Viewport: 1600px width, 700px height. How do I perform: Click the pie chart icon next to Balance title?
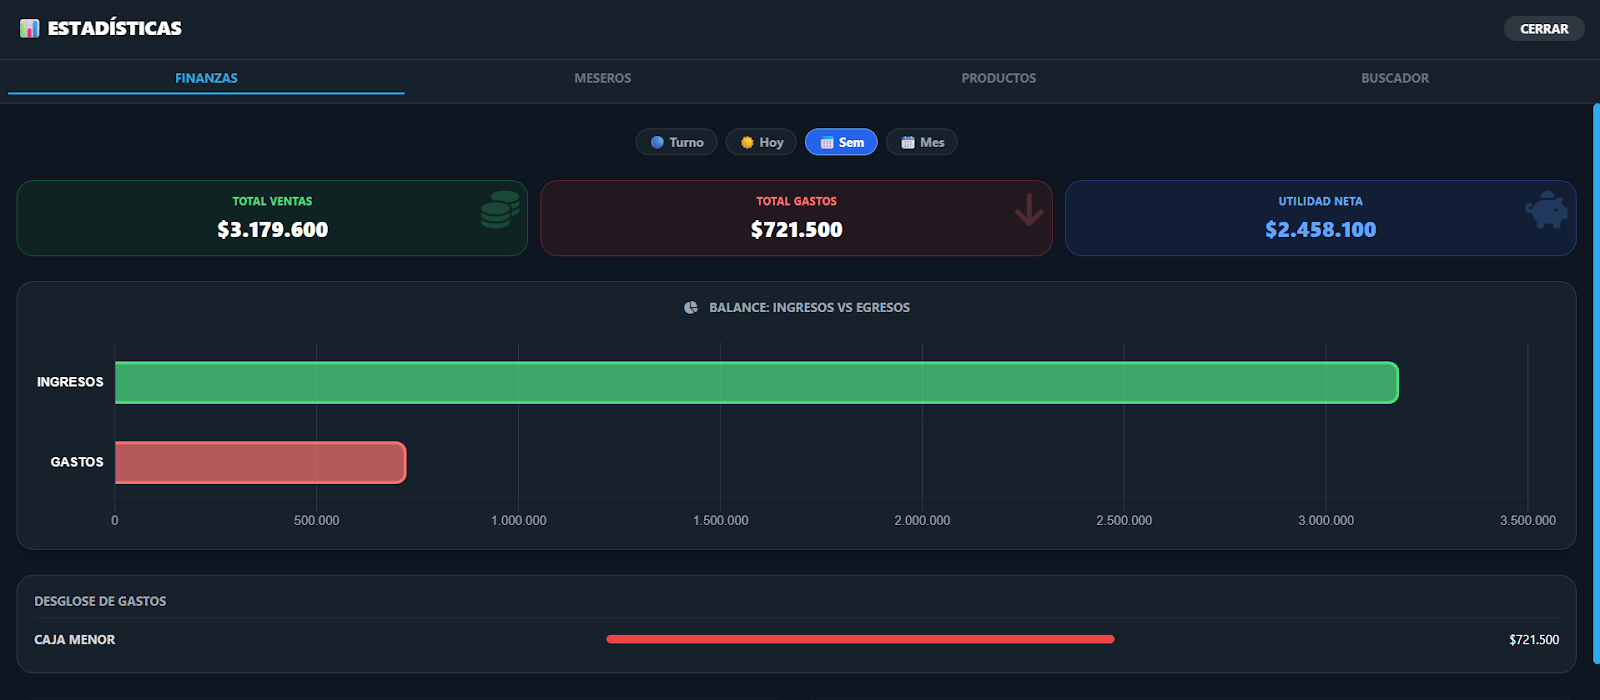click(x=691, y=307)
